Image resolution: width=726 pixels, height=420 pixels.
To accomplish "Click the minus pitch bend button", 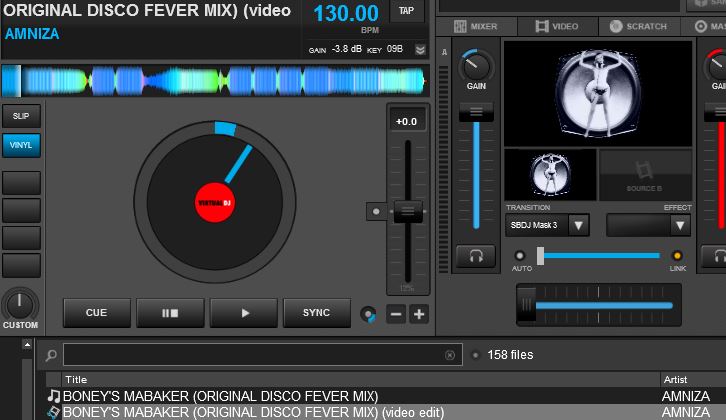I will coord(396,314).
